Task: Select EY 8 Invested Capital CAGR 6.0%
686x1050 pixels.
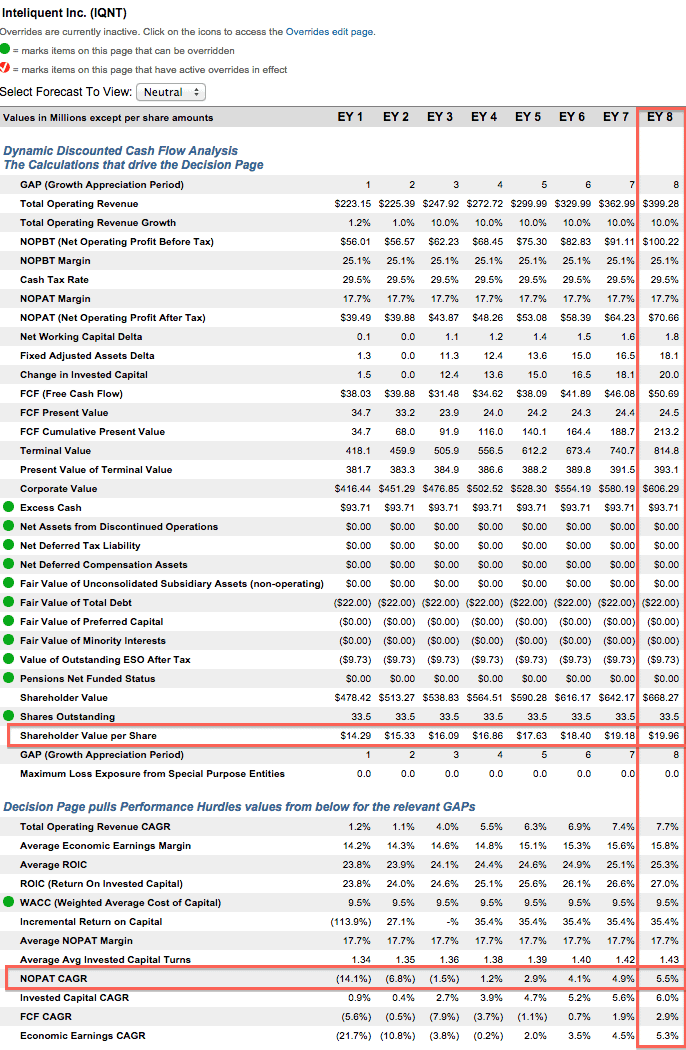Action: [x=667, y=997]
